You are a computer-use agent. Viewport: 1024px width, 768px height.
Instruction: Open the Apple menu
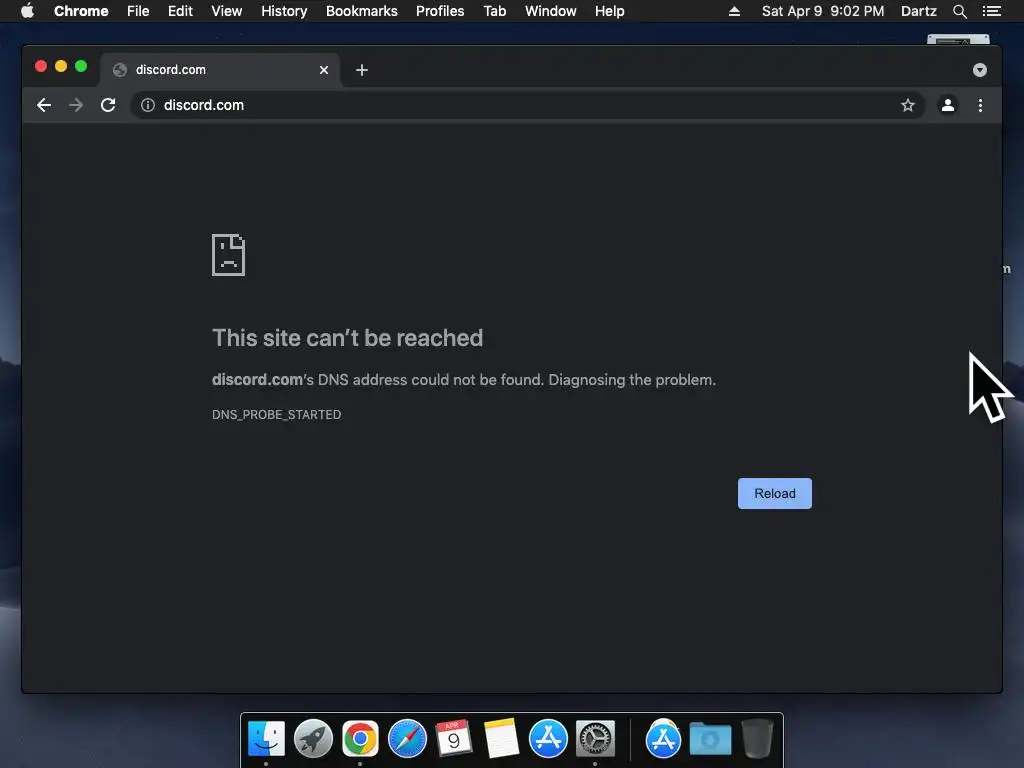coord(27,11)
